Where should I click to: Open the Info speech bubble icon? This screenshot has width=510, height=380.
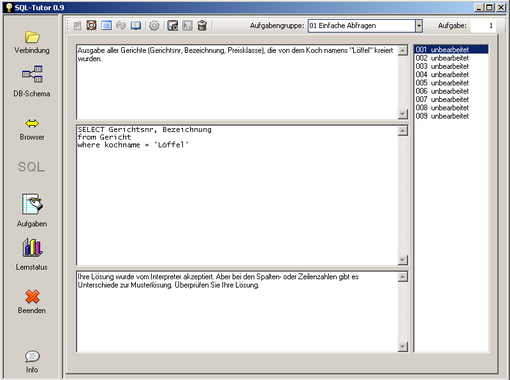[x=32, y=356]
